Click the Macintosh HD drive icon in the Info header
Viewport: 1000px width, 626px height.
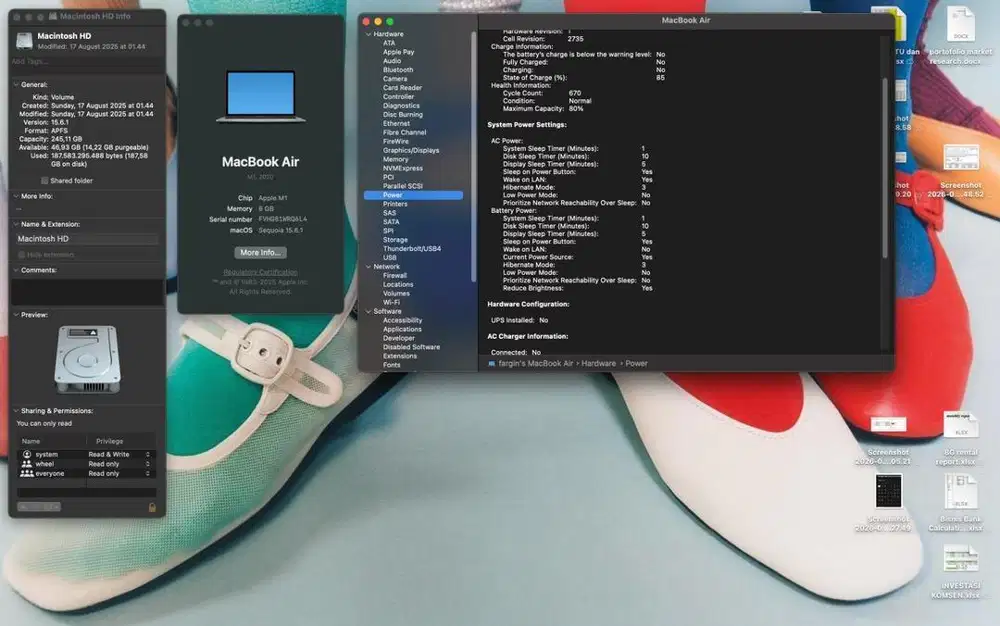tap(24, 40)
